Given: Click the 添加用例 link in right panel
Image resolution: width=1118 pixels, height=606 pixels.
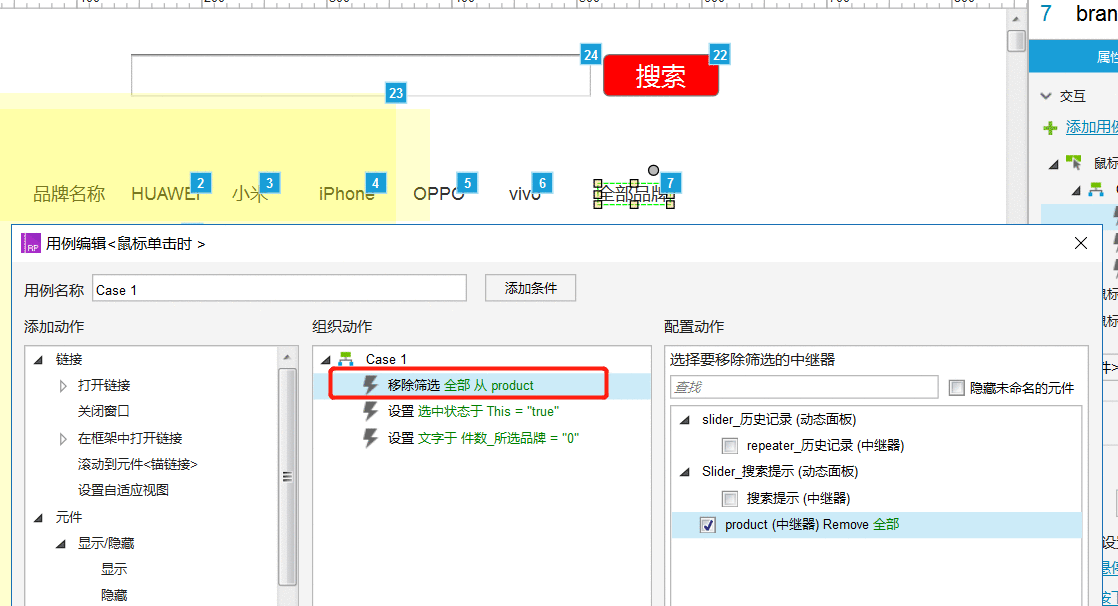Looking at the screenshot, I should (x=1091, y=127).
